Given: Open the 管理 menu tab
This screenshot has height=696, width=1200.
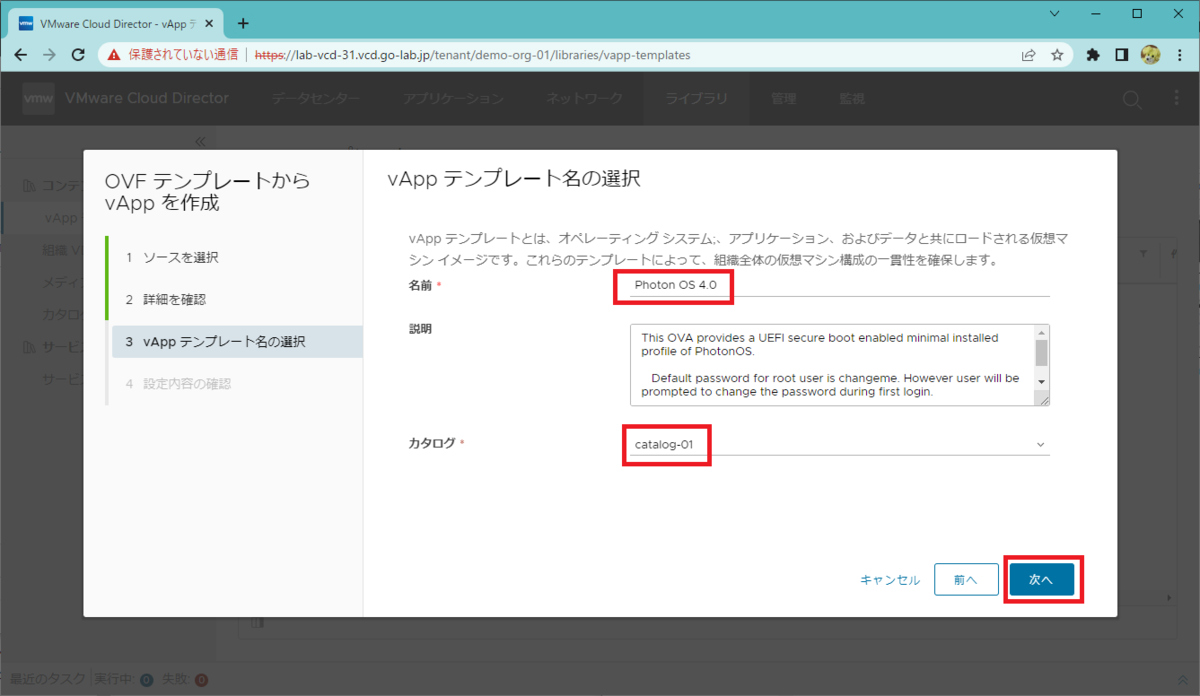Looking at the screenshot, I should (784, 99).
